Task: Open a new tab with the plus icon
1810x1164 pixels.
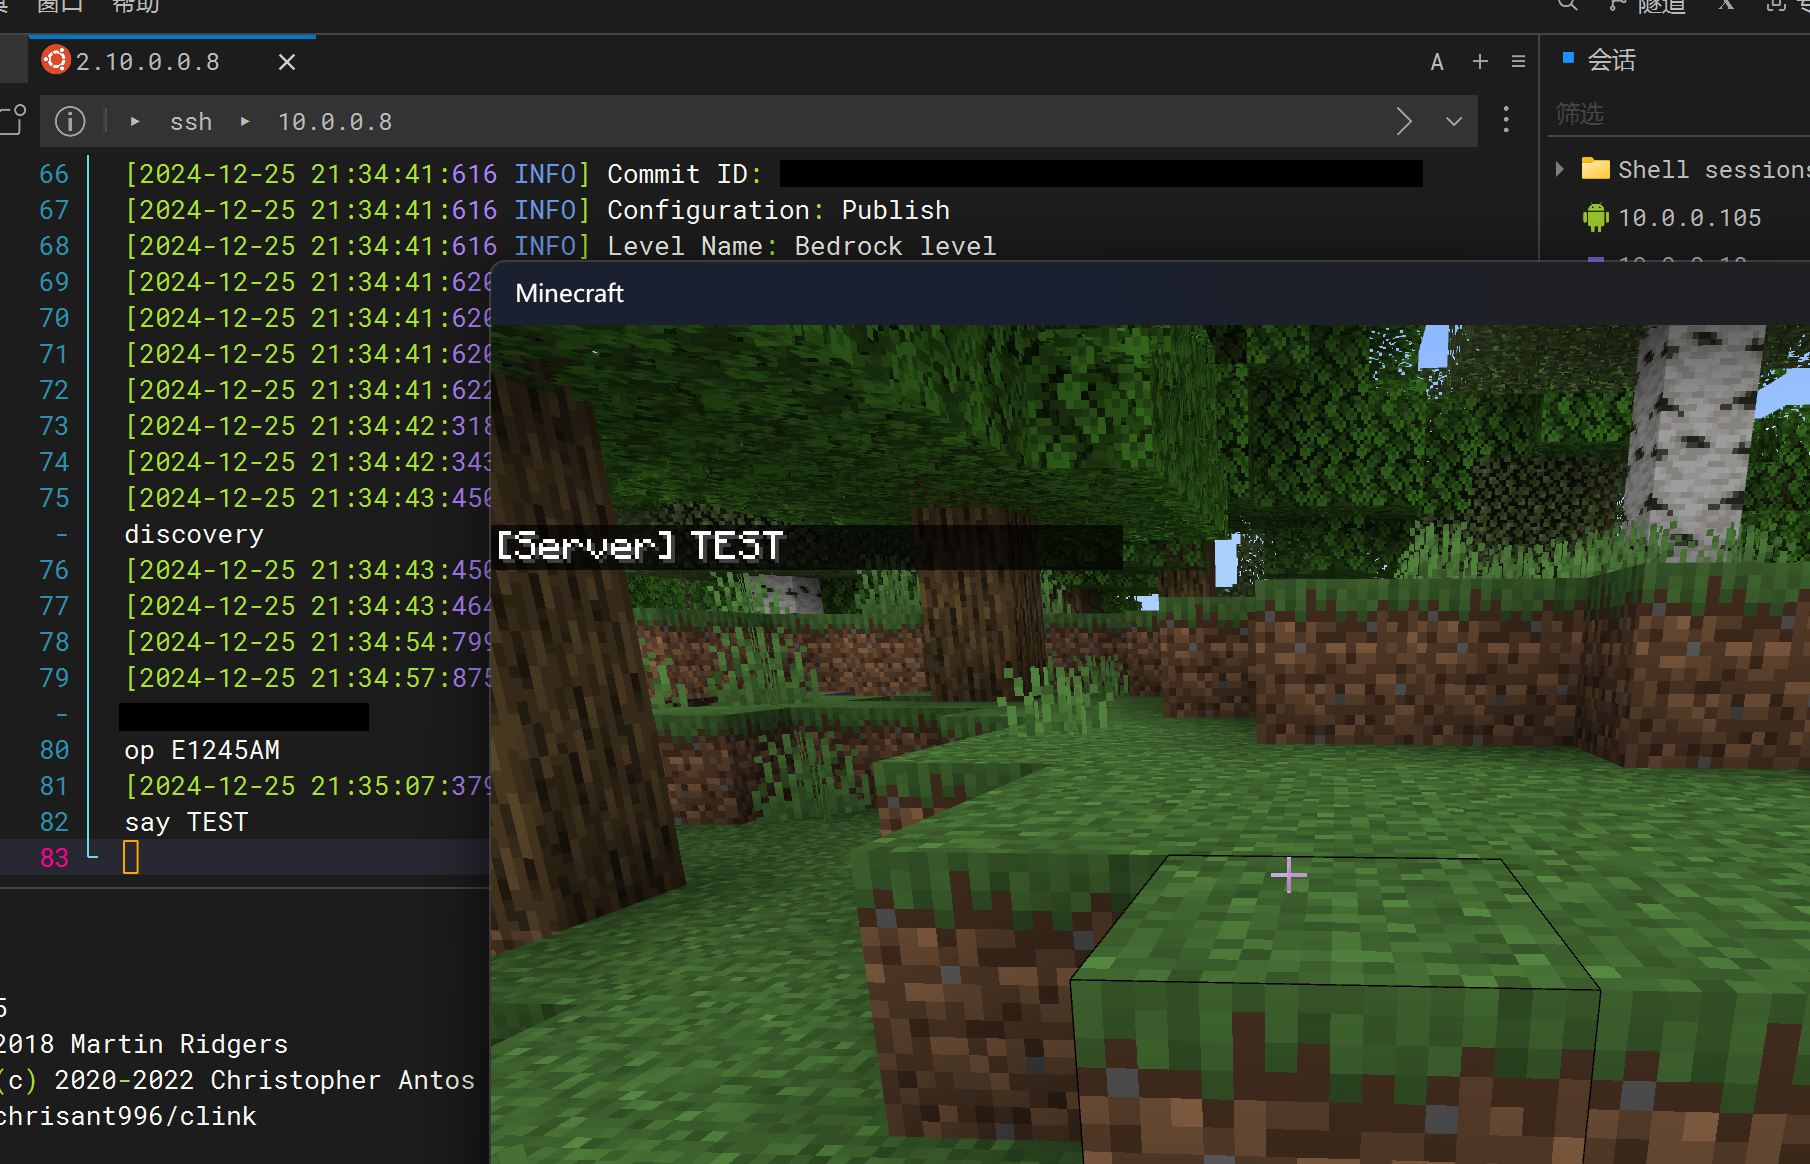Action: point(1480,62)
